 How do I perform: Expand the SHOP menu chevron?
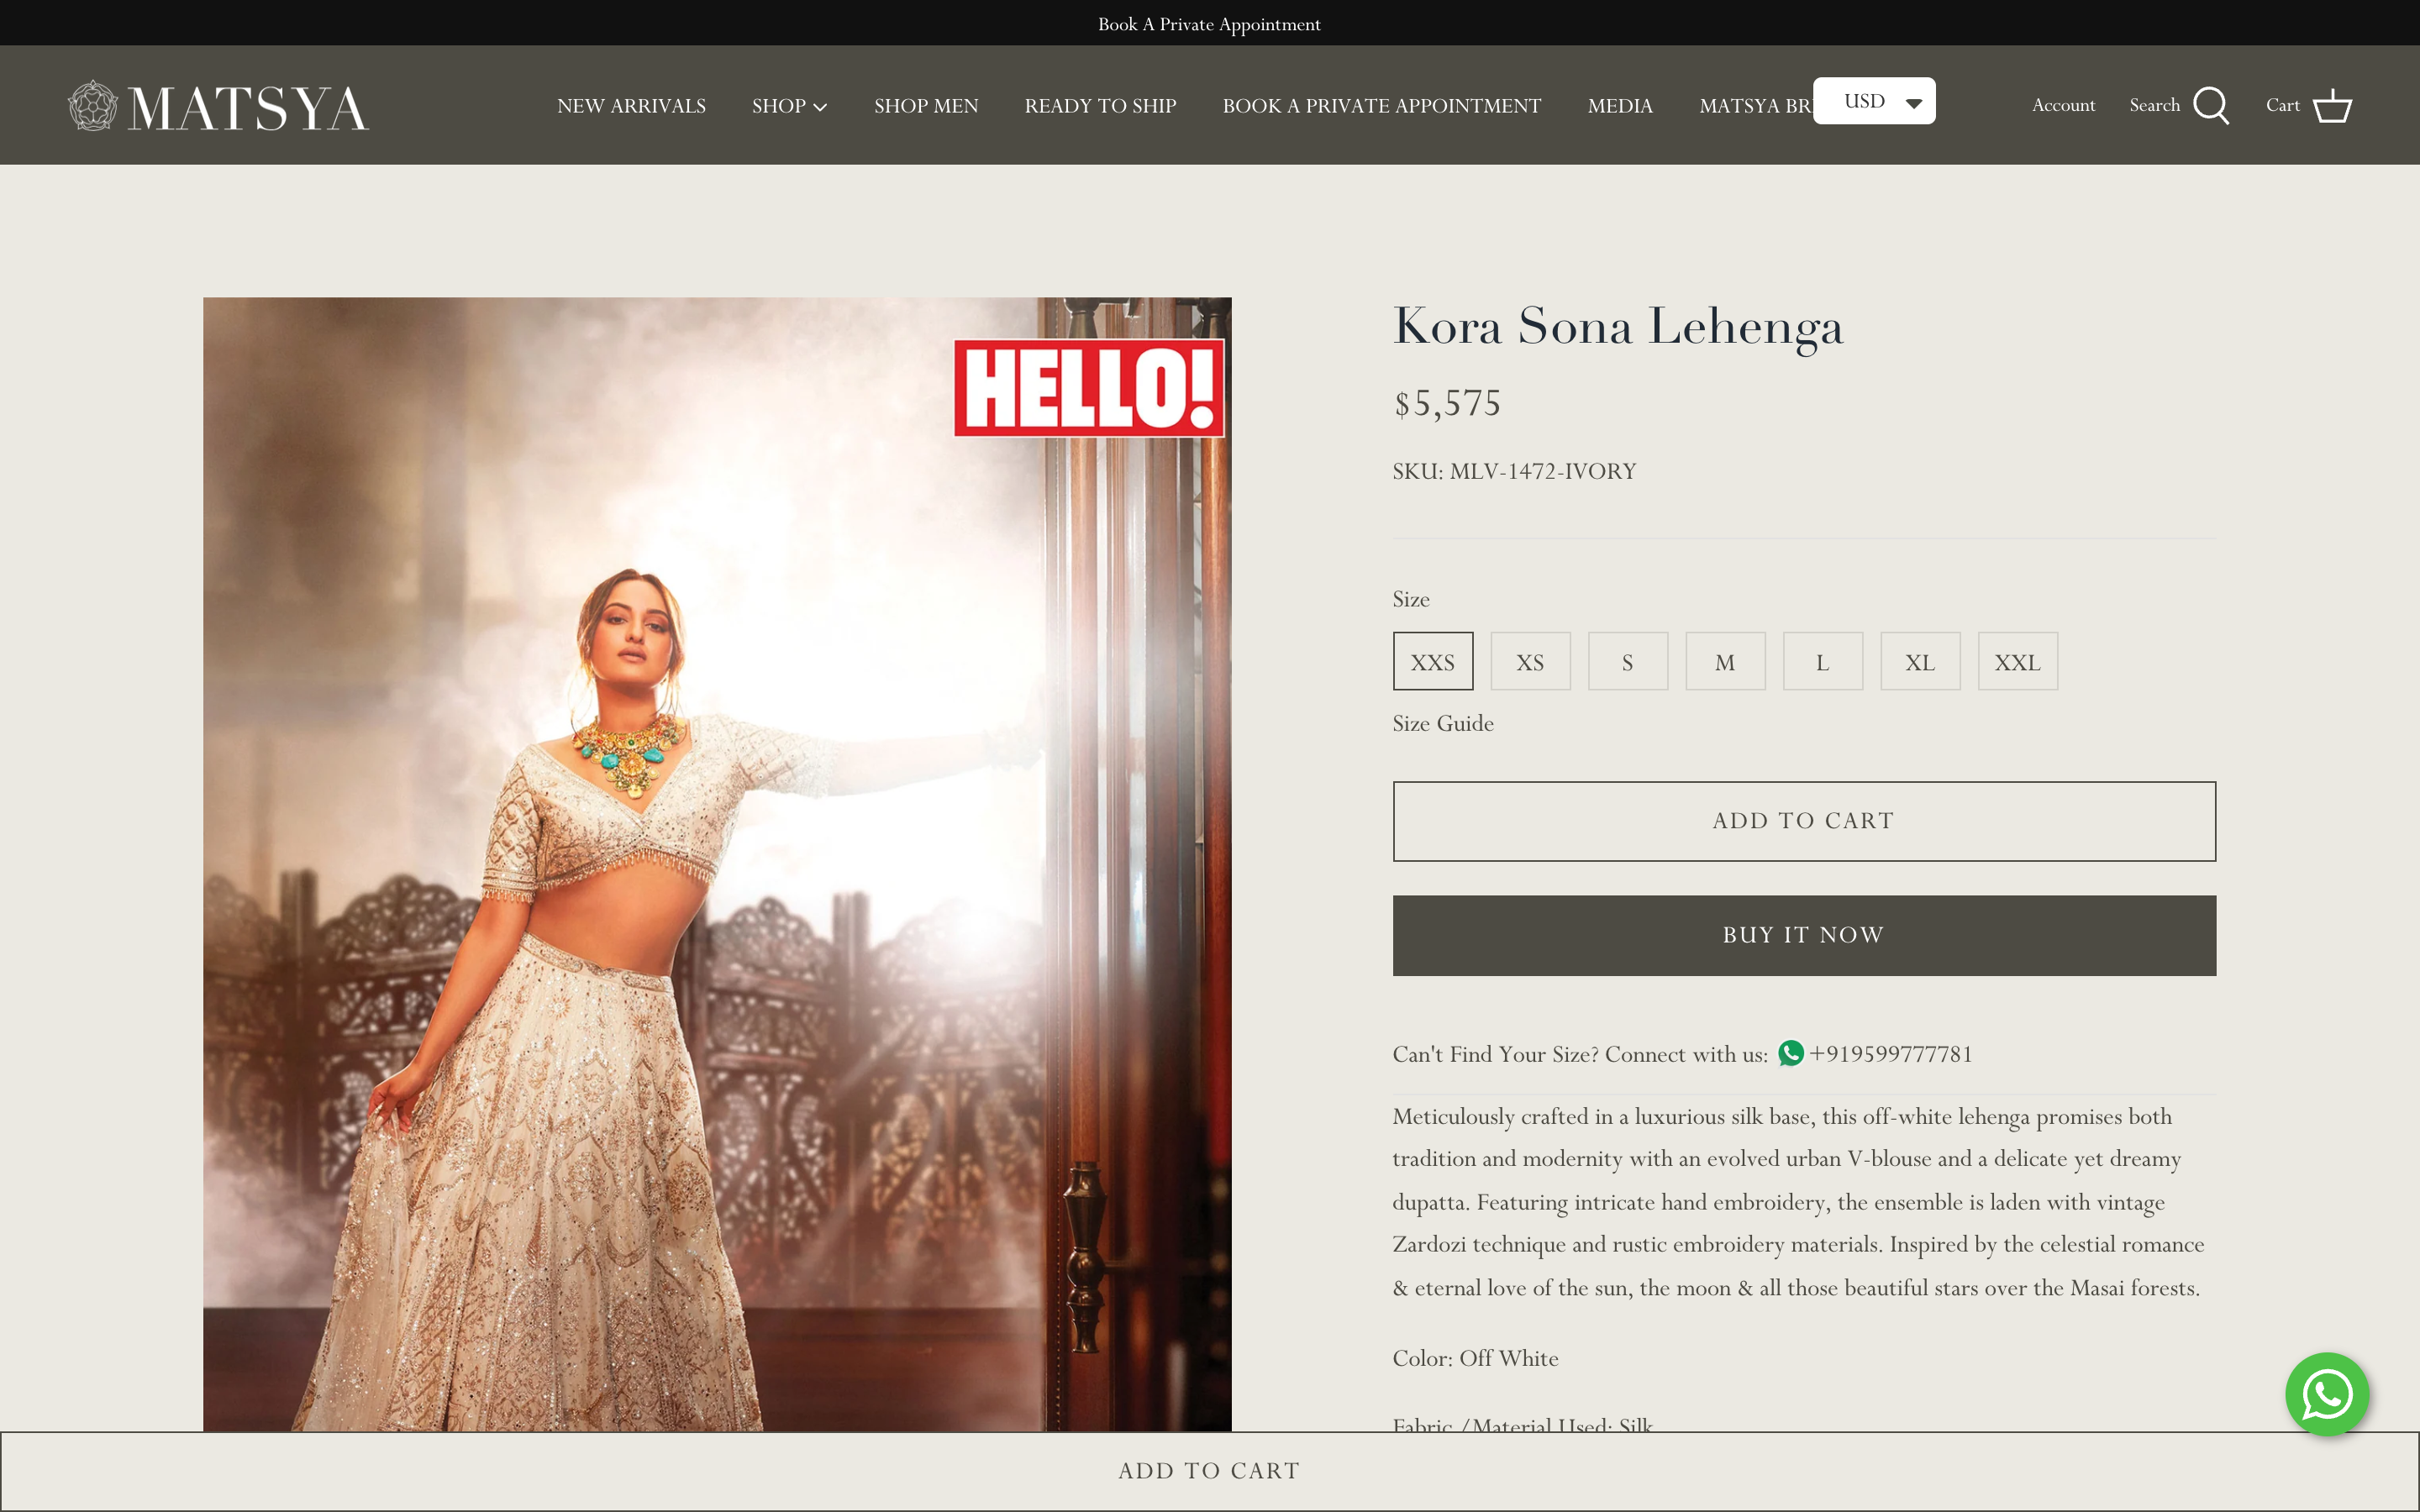(821, 107)
